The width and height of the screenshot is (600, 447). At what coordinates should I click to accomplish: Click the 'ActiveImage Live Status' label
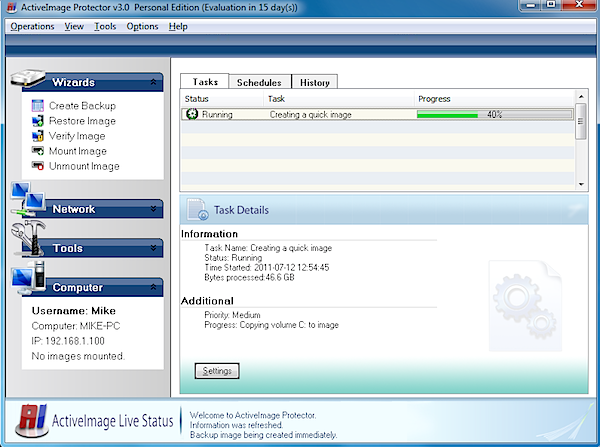tap(112, 421)
